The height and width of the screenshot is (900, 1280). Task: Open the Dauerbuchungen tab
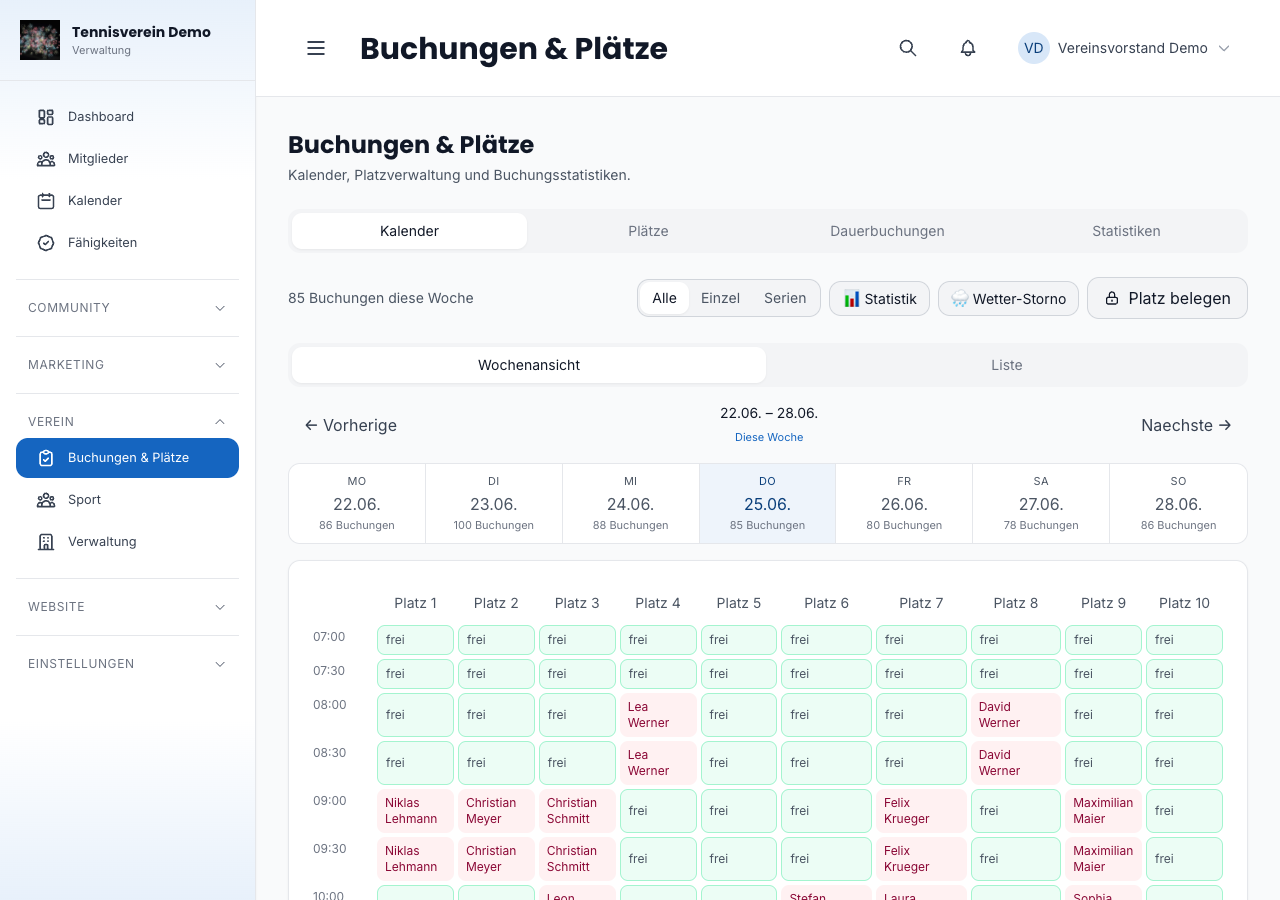pos(887,231)
